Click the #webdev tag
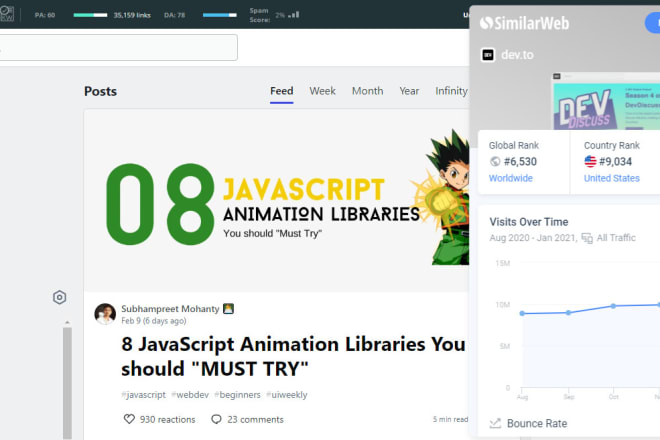Viewport: 660px width, 440px height. tap(190, 395)
